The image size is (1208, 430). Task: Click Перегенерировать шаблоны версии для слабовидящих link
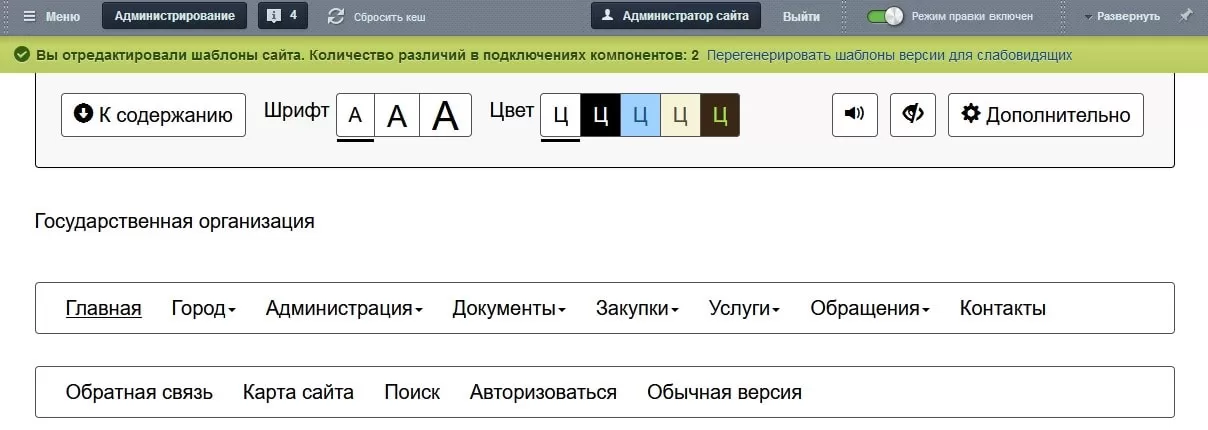889,55
